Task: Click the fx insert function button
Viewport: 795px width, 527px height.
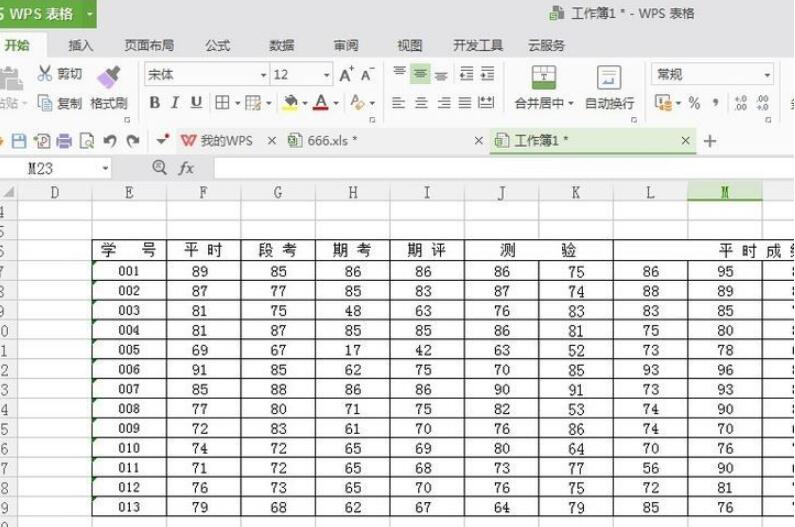Action: pos(186,168)
